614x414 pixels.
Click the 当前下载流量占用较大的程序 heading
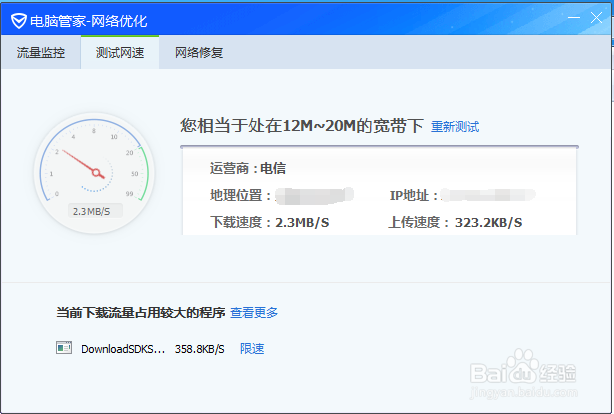click(141, 313)
